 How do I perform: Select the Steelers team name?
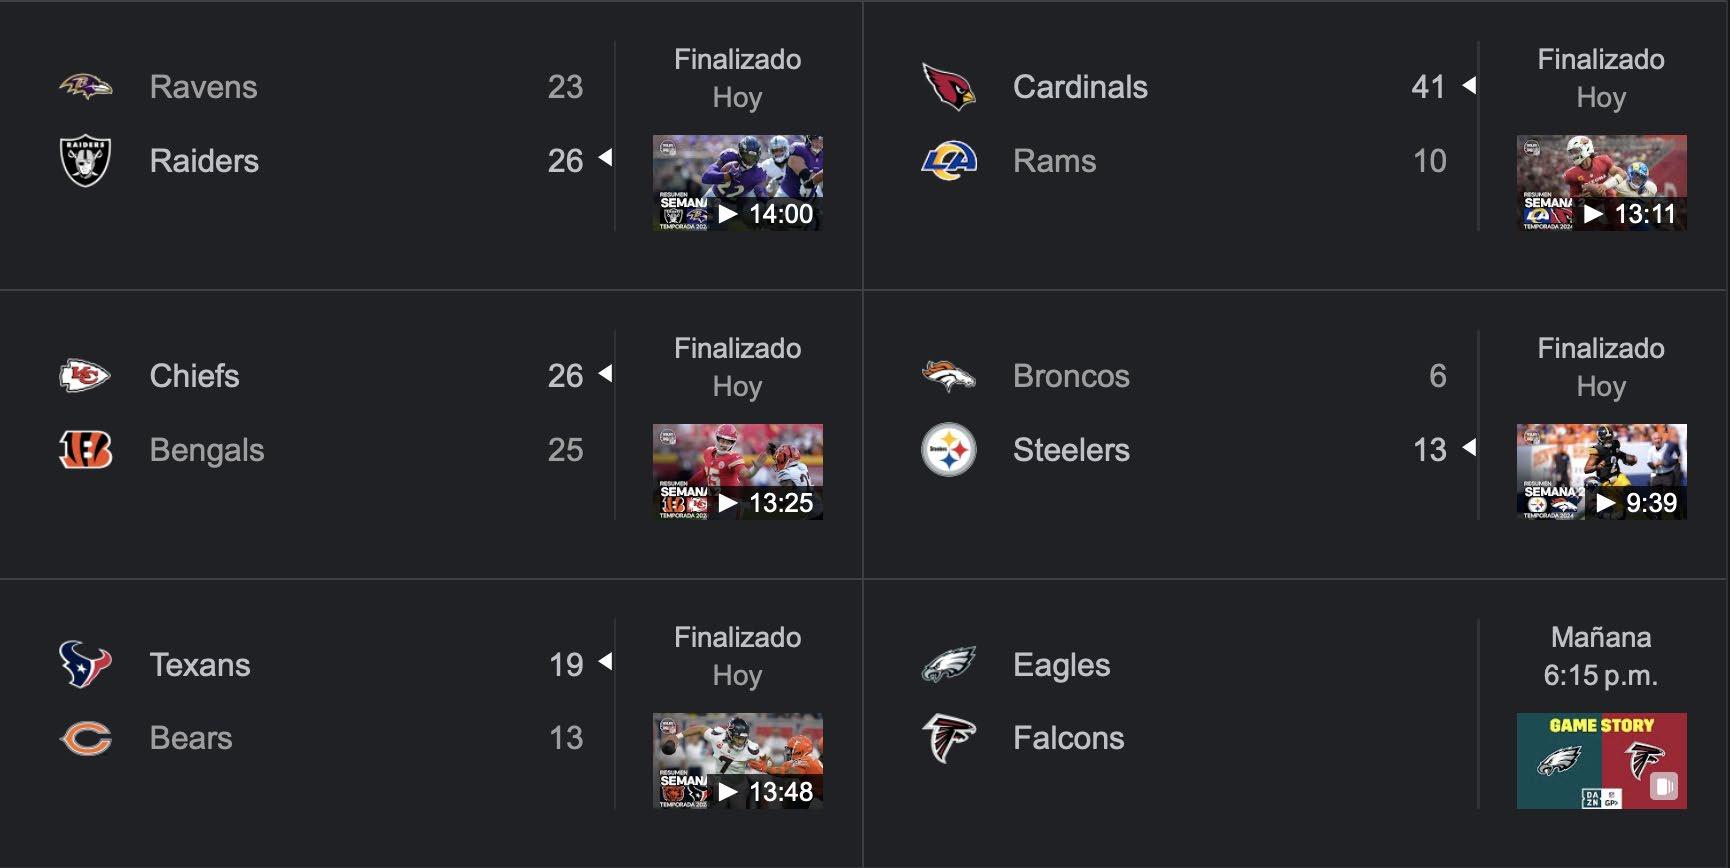pos(1071,450)
